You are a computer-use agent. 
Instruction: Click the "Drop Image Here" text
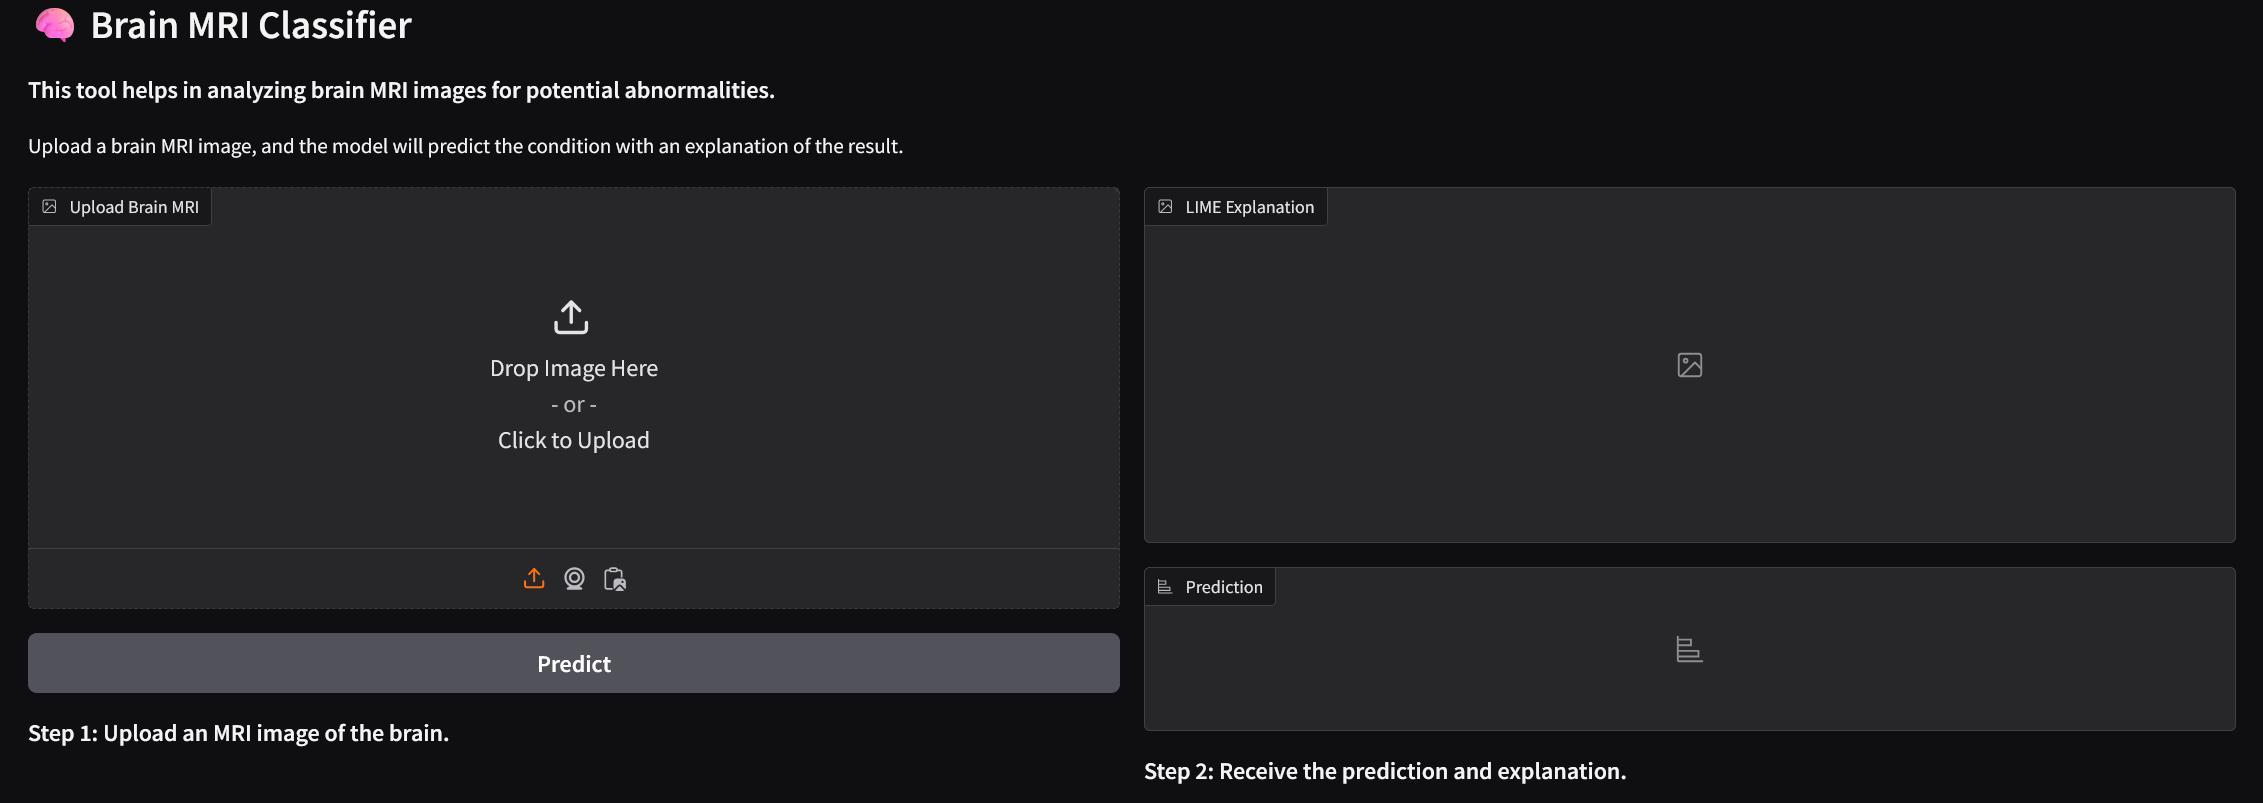point(573,368)
